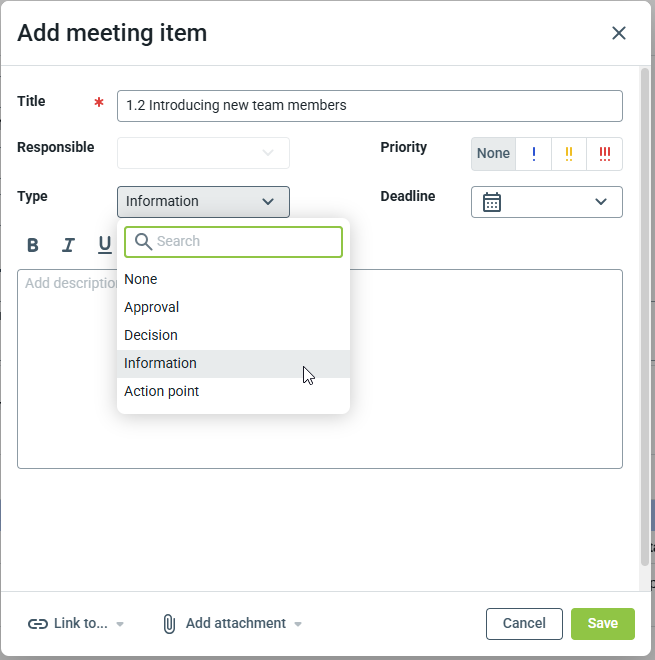
Task: Choose Action point type option
Action: click(x=161, y=391)
